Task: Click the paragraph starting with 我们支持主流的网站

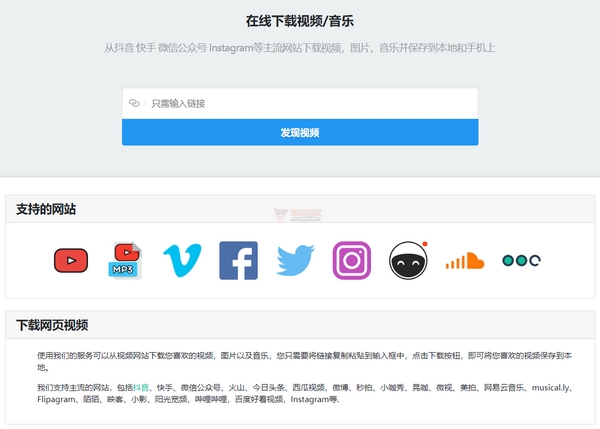Action: [305, 393]
